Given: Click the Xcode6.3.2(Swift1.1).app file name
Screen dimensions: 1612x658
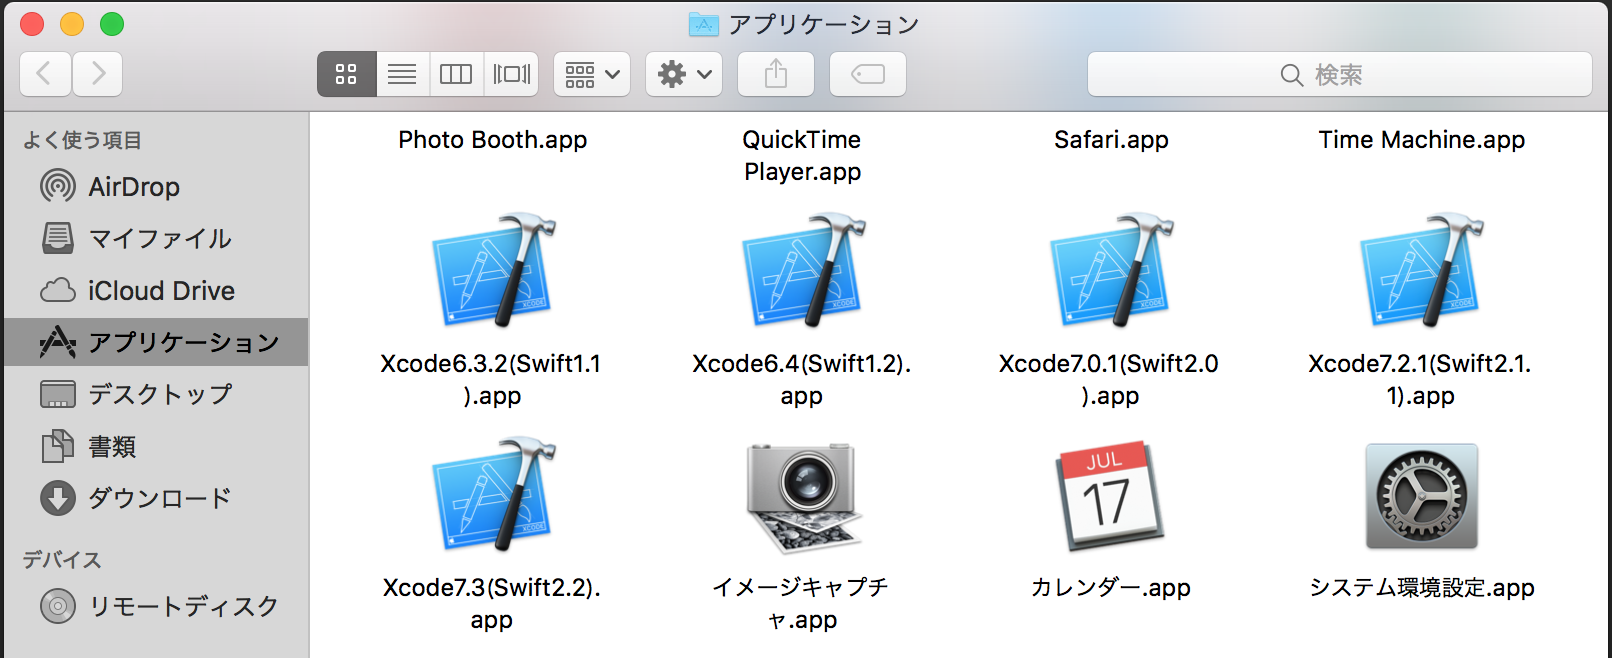Looking at the screenshot, I should 491,379.
